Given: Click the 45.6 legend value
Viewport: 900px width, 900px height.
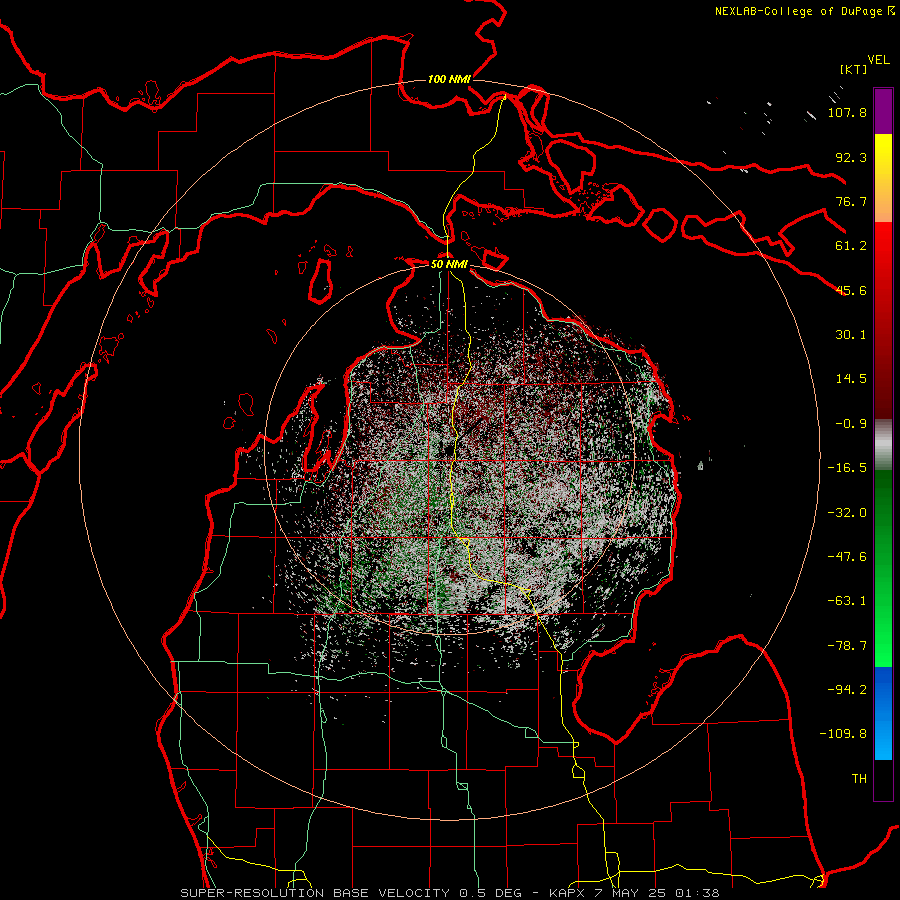Looking at the screenshot, I should point(851,290).
